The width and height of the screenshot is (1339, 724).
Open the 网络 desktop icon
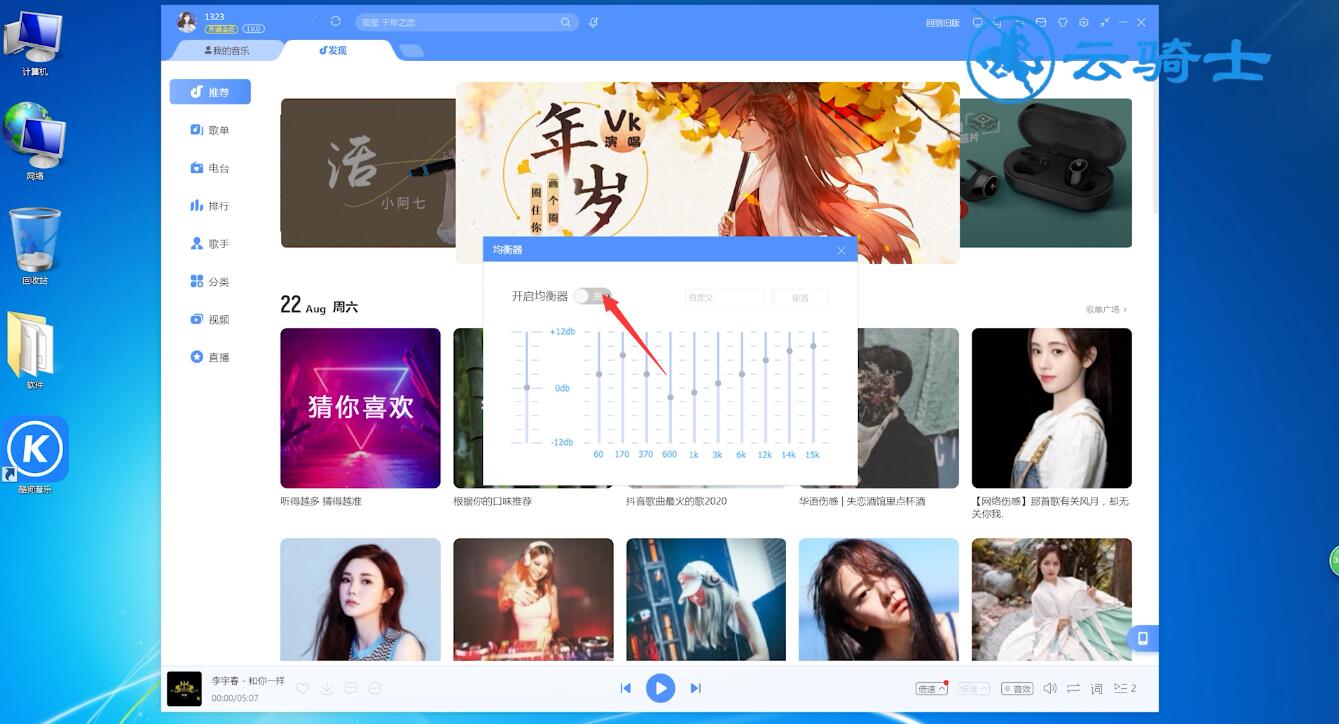35,142
